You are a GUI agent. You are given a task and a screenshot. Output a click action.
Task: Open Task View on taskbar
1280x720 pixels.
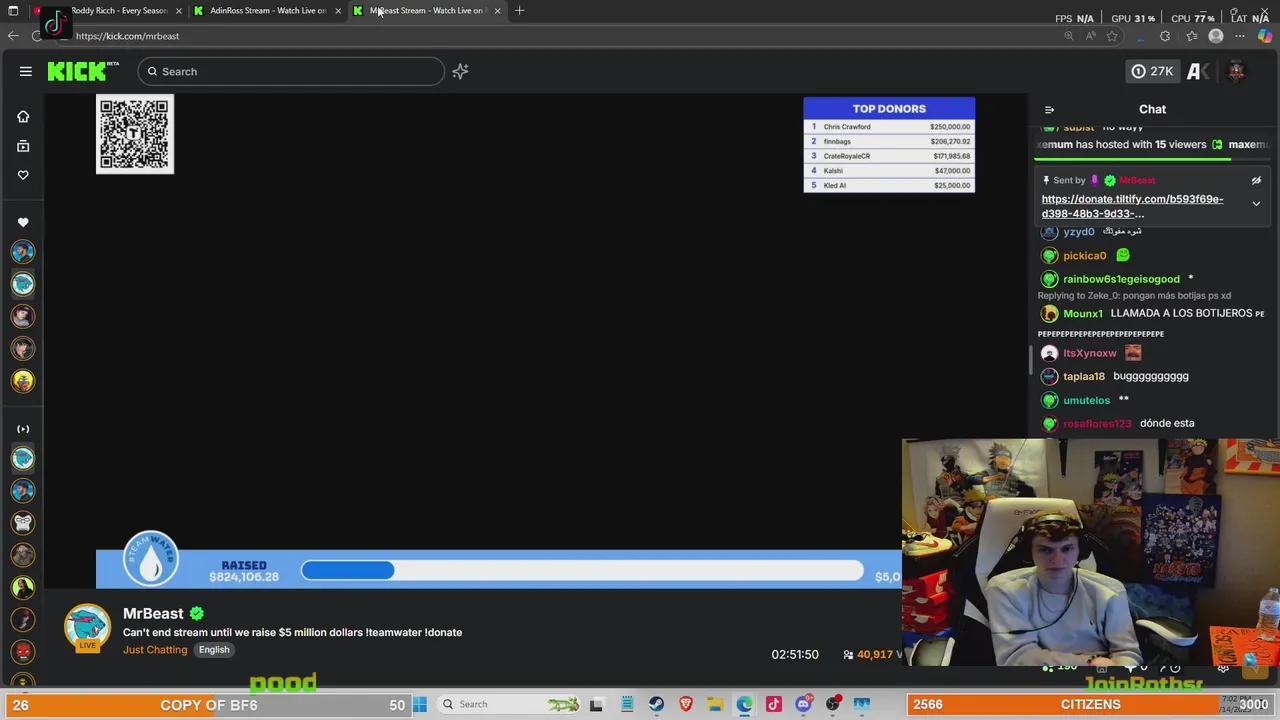click(x=597, y=705)
